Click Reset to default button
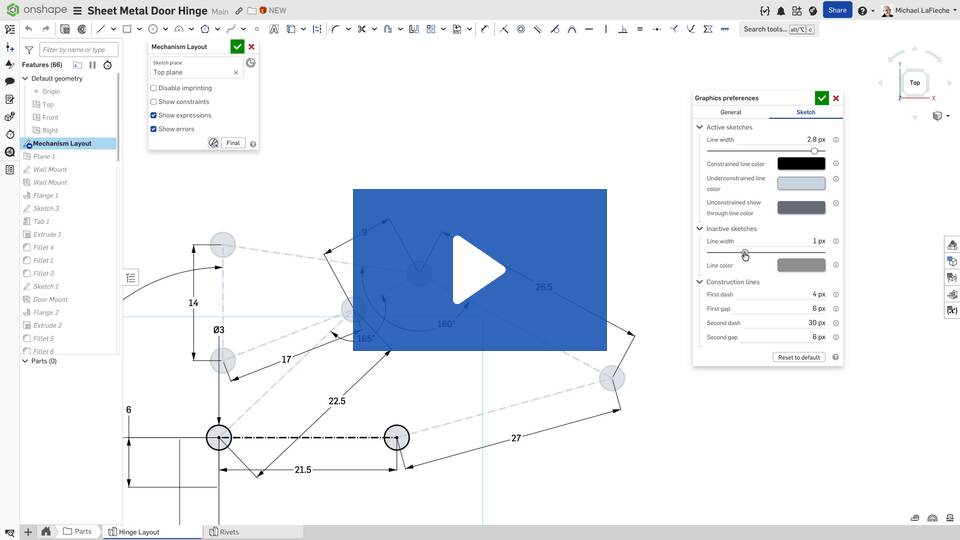This screenshot has height=540, width=960. click(798, 357)
